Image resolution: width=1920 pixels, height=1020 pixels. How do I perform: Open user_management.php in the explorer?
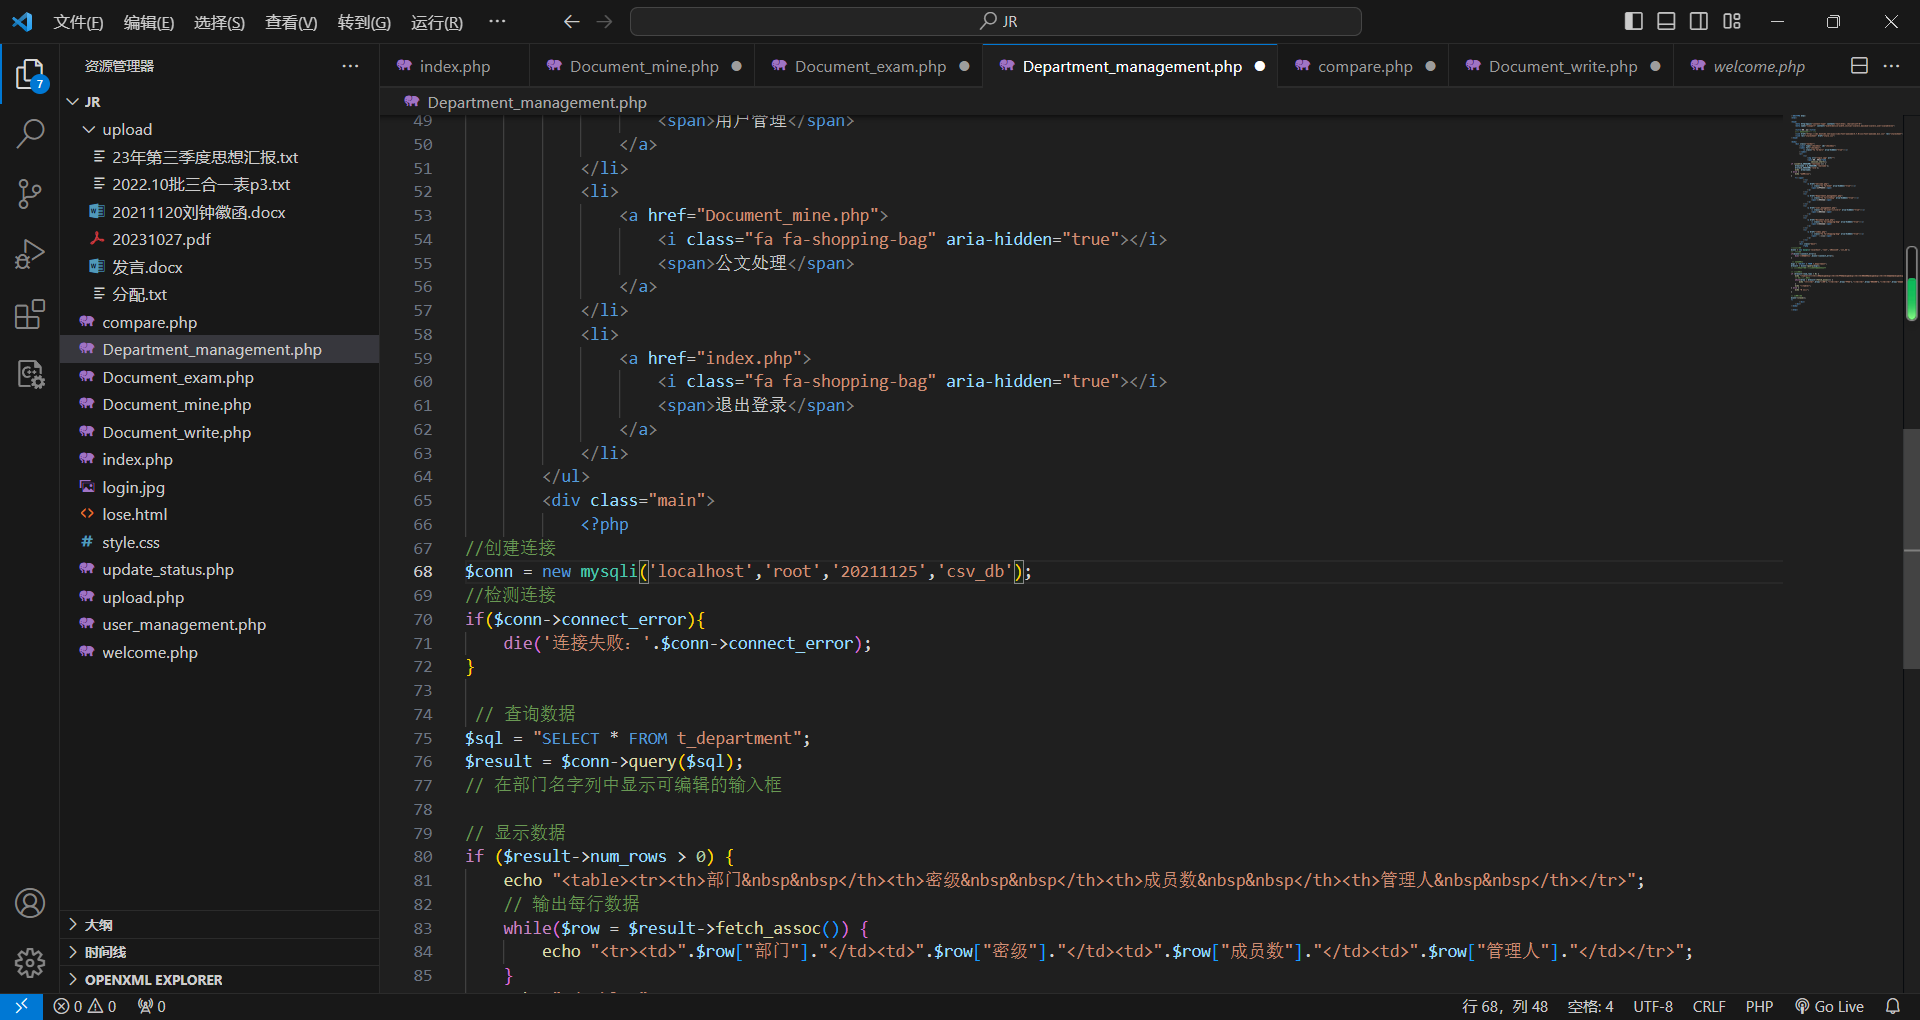(x=184, y=625)
